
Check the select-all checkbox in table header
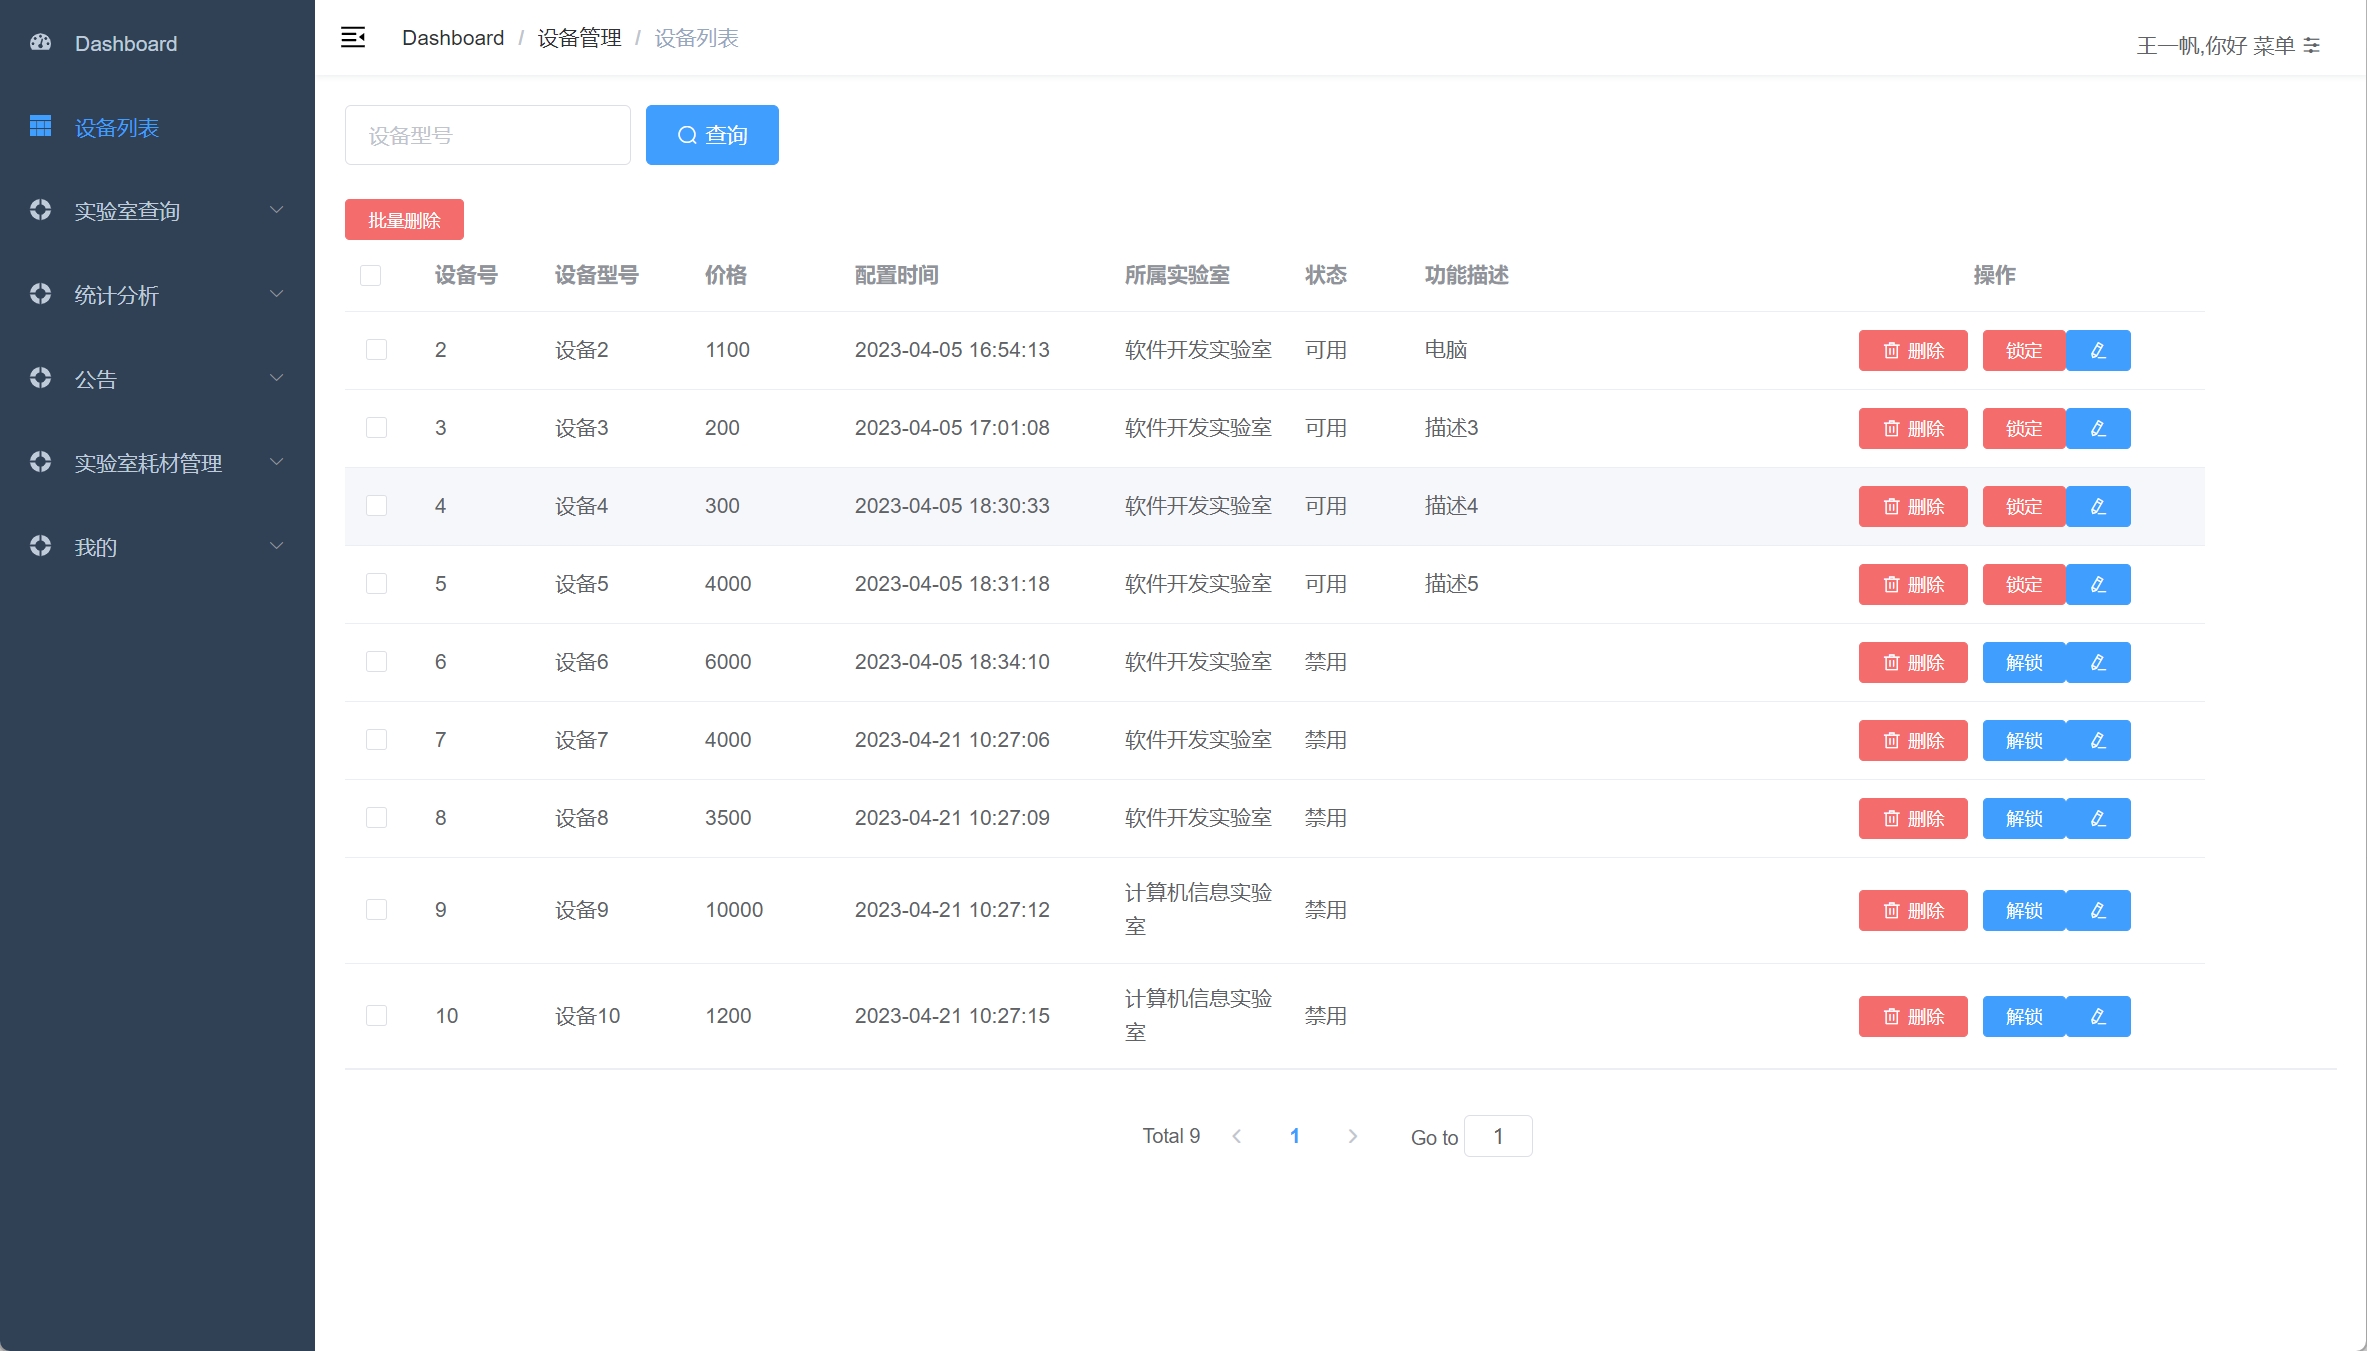[x=371, y=276]
